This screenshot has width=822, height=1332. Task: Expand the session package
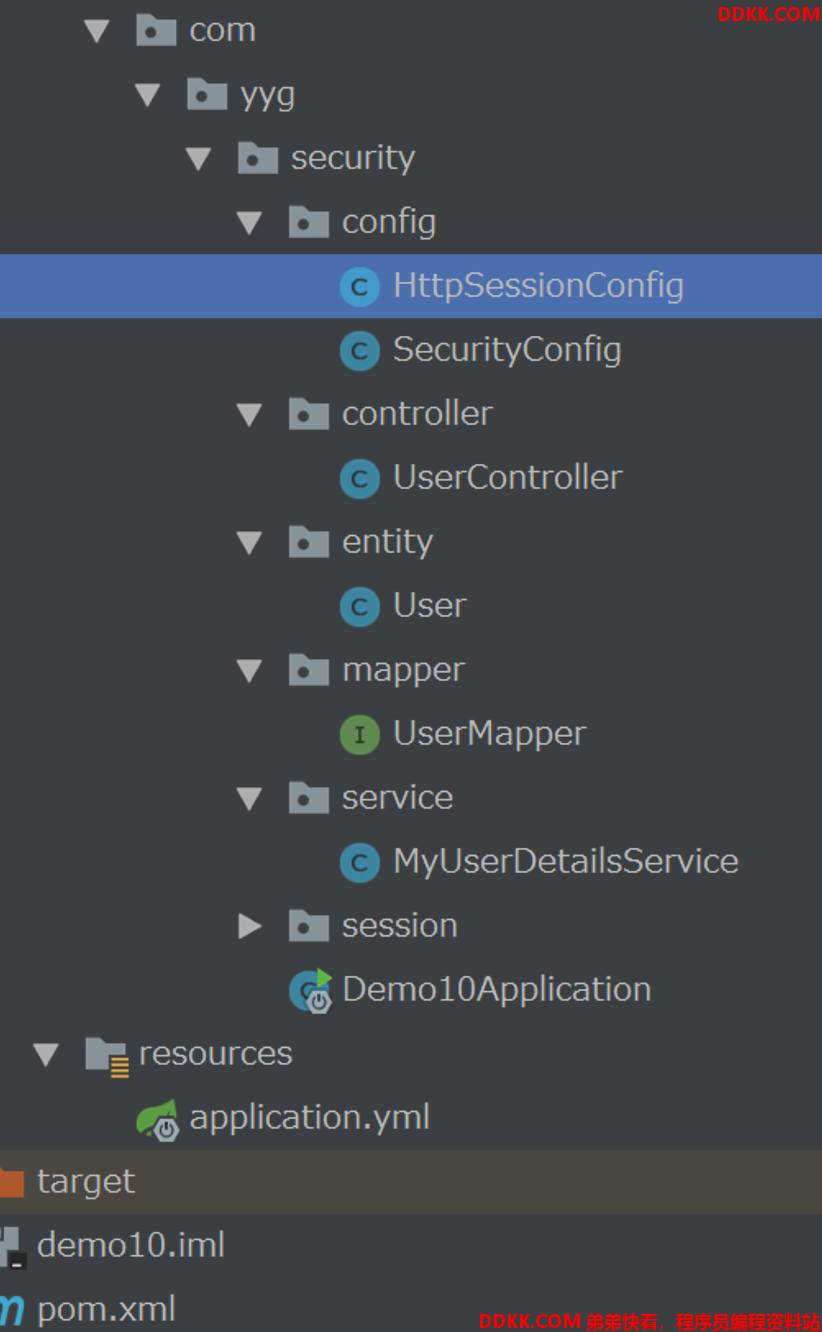coord(249,926)
